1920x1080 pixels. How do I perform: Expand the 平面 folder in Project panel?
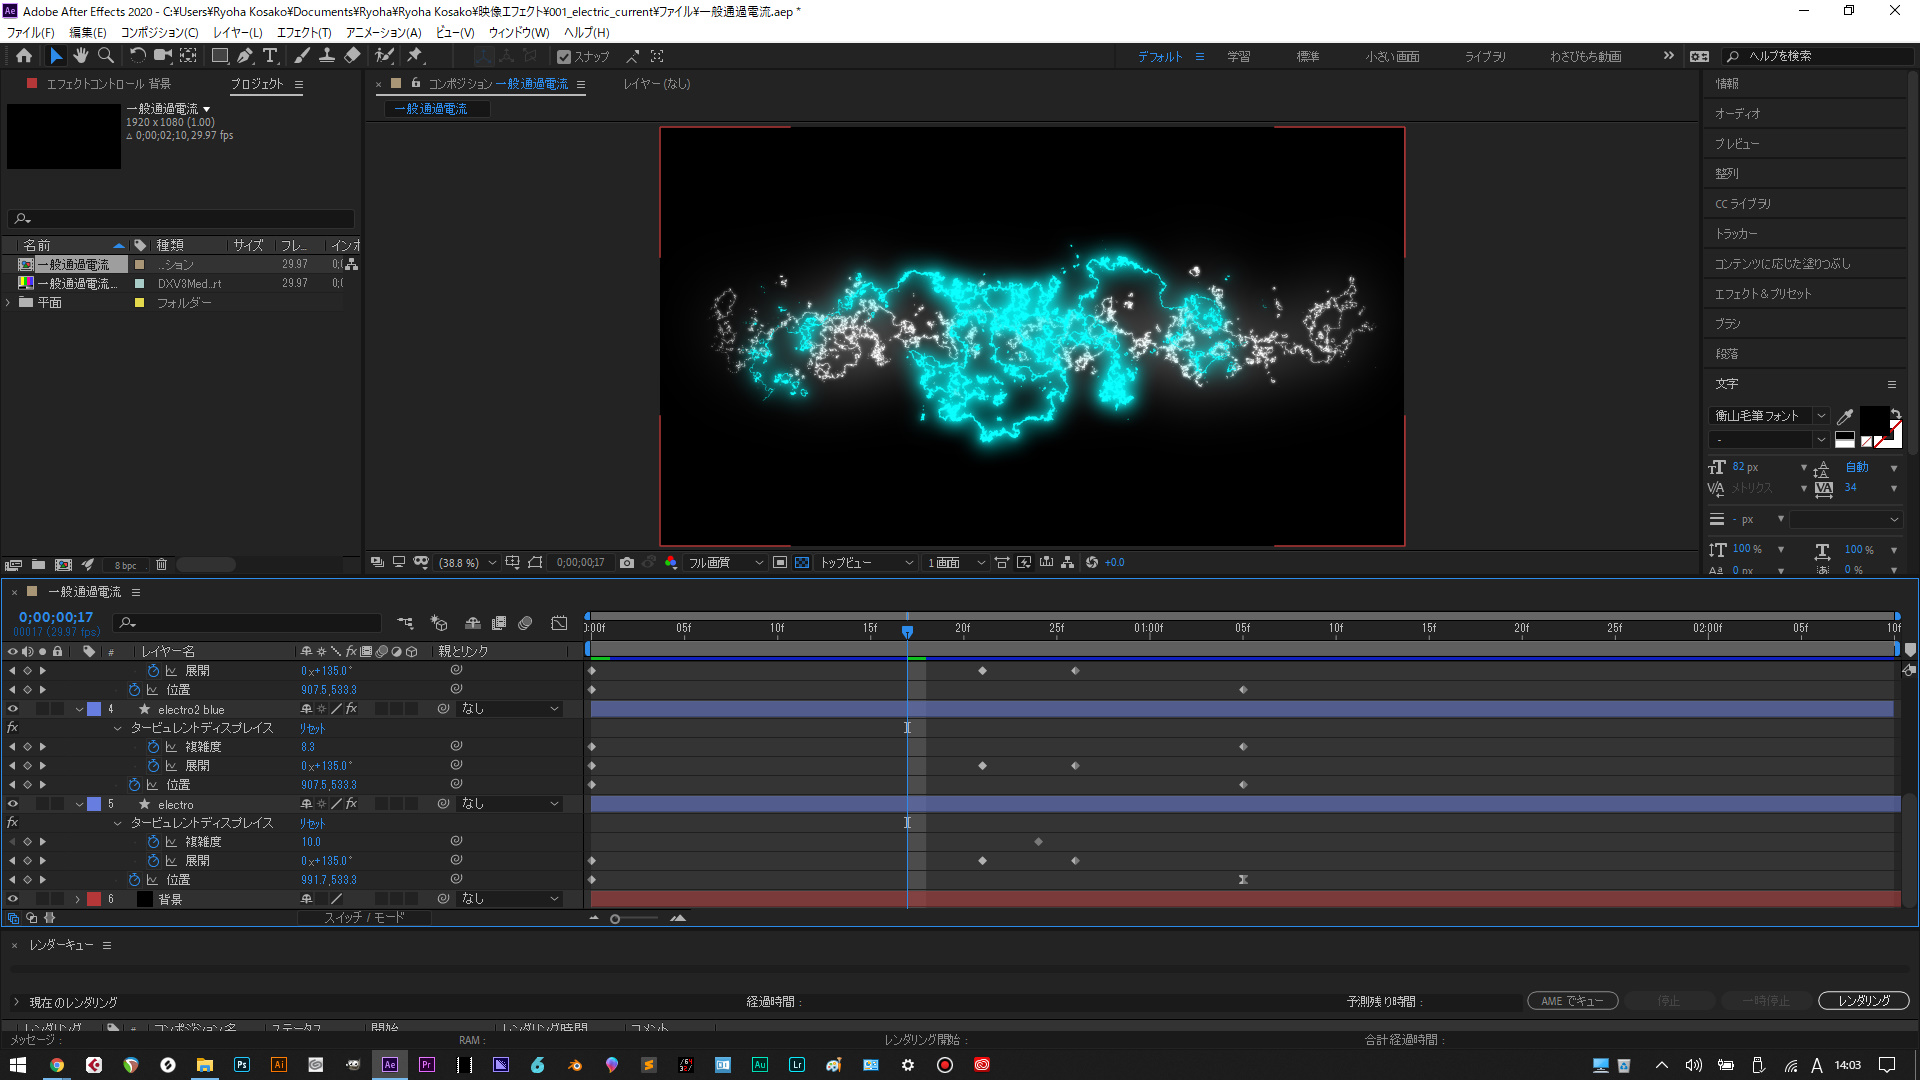8,302
